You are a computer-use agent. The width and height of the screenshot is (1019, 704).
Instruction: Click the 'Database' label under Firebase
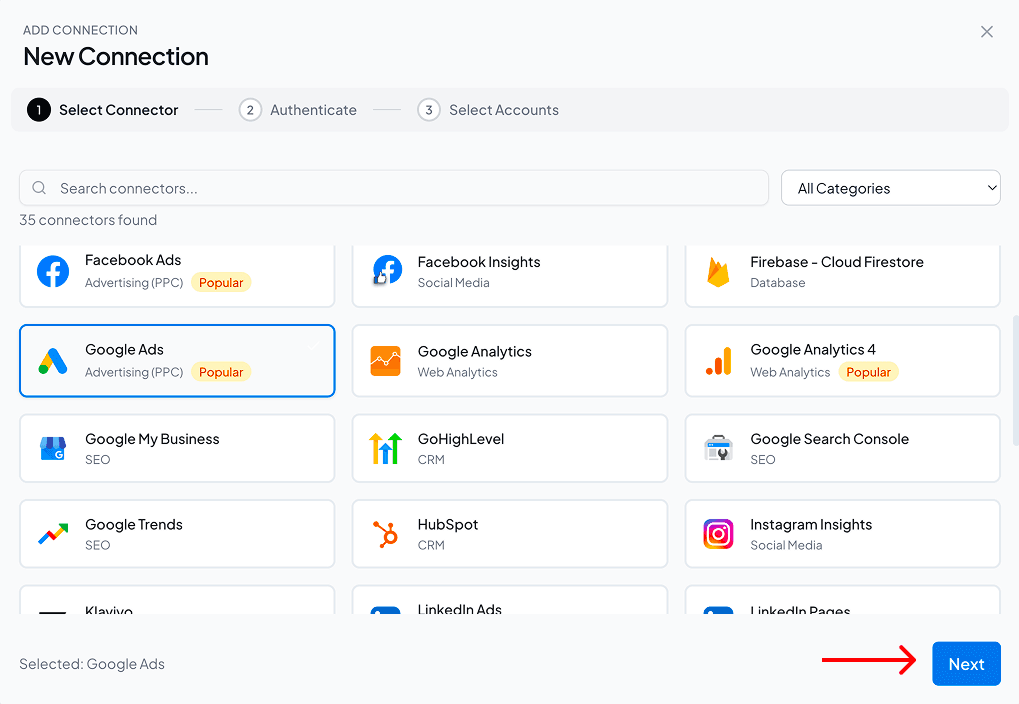click(x=777, y=283)
